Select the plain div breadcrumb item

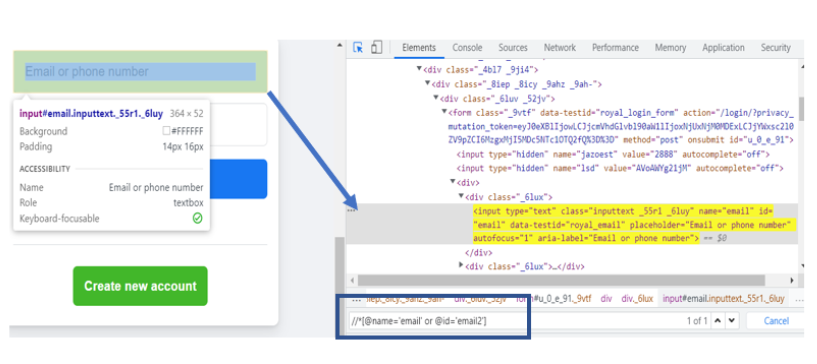point(606,299)
